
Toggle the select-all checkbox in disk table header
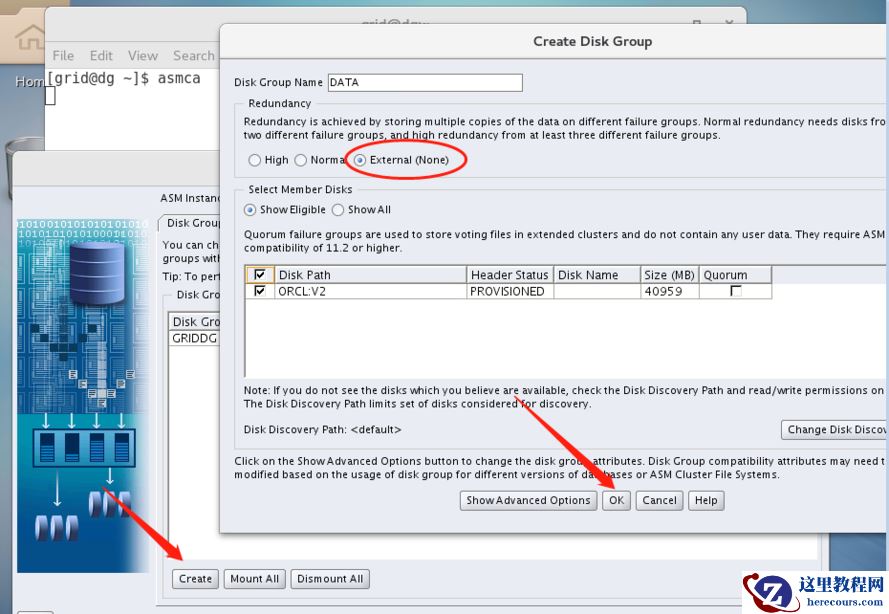click(260, 275)
